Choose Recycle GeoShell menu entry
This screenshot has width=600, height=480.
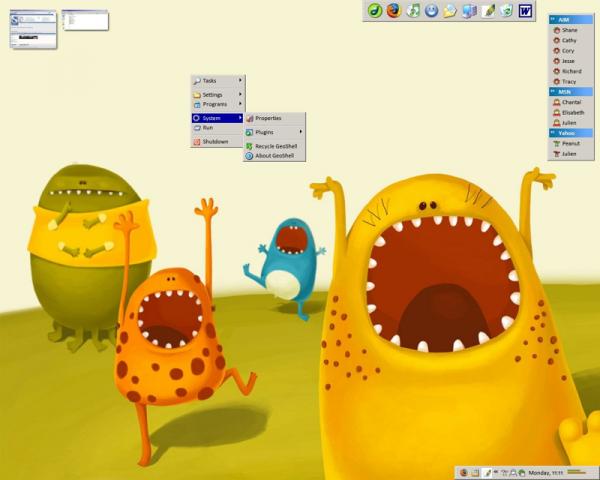pos(274,146)
